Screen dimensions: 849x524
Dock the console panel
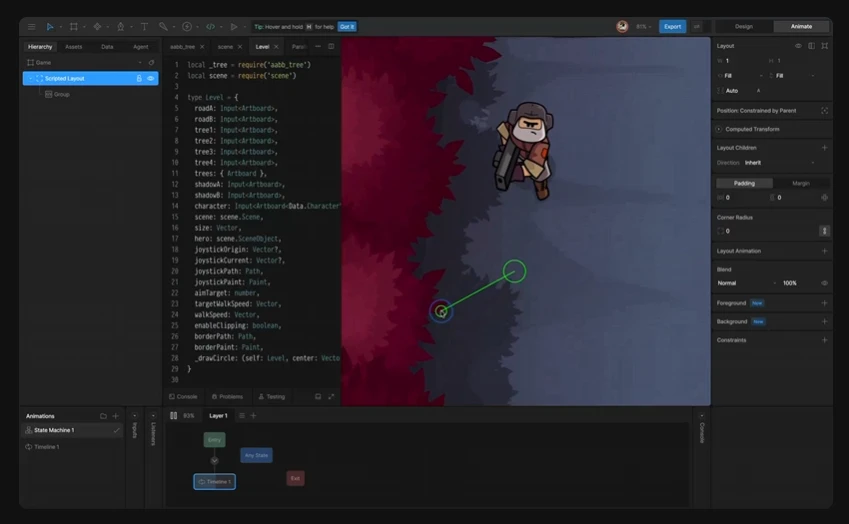coord(318,397)
